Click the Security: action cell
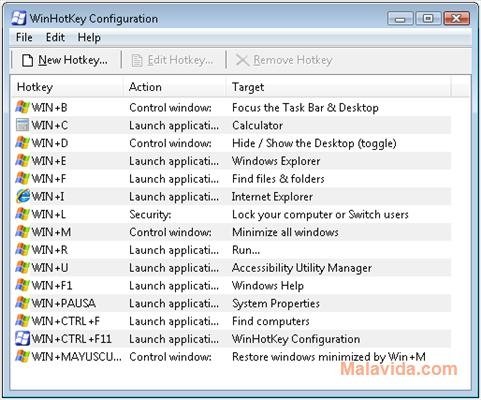The height and width of the screenshot is (400, 481). pyautogui.click(x=150, y=214)
